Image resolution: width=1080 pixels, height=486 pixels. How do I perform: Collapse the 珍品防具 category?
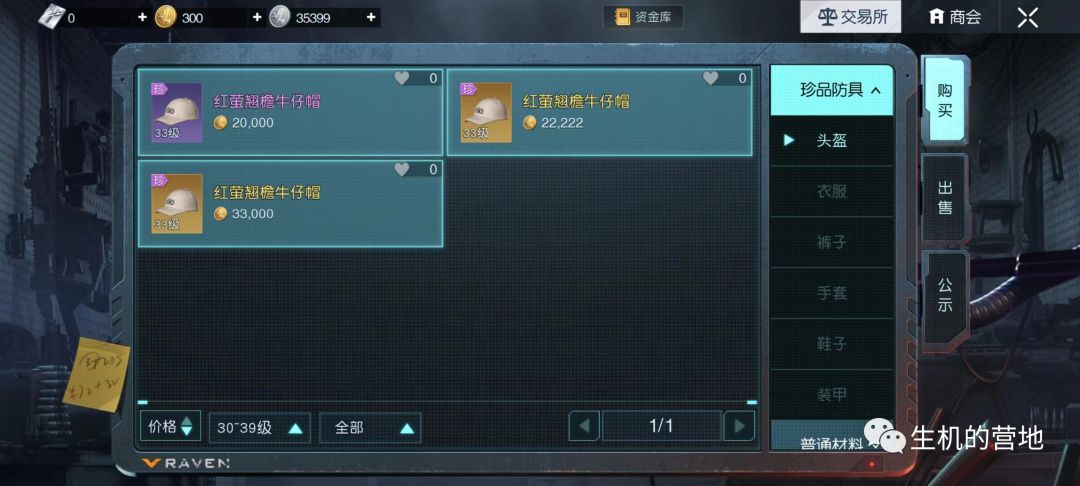point(831,90)
